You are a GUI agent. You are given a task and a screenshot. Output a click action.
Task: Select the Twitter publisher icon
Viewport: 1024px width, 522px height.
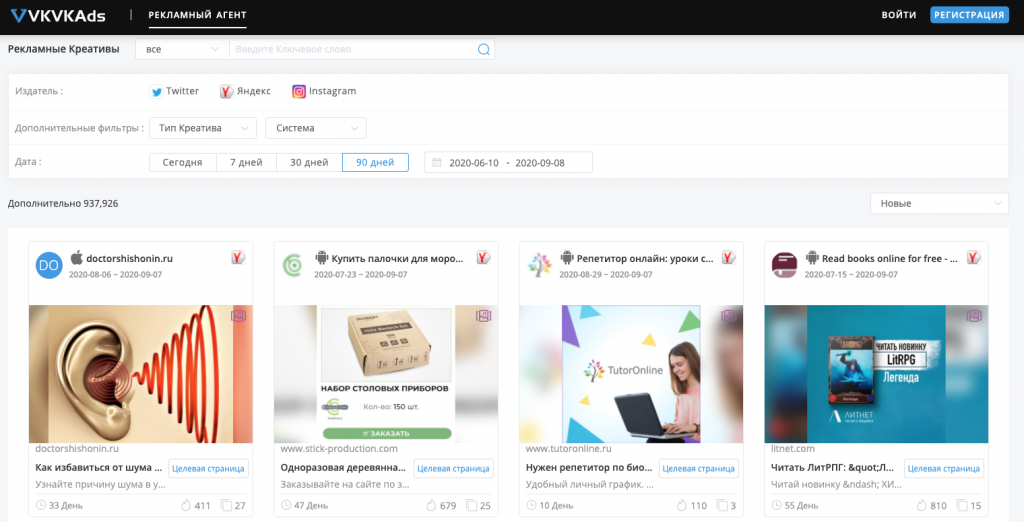click(x=157, y=91)
